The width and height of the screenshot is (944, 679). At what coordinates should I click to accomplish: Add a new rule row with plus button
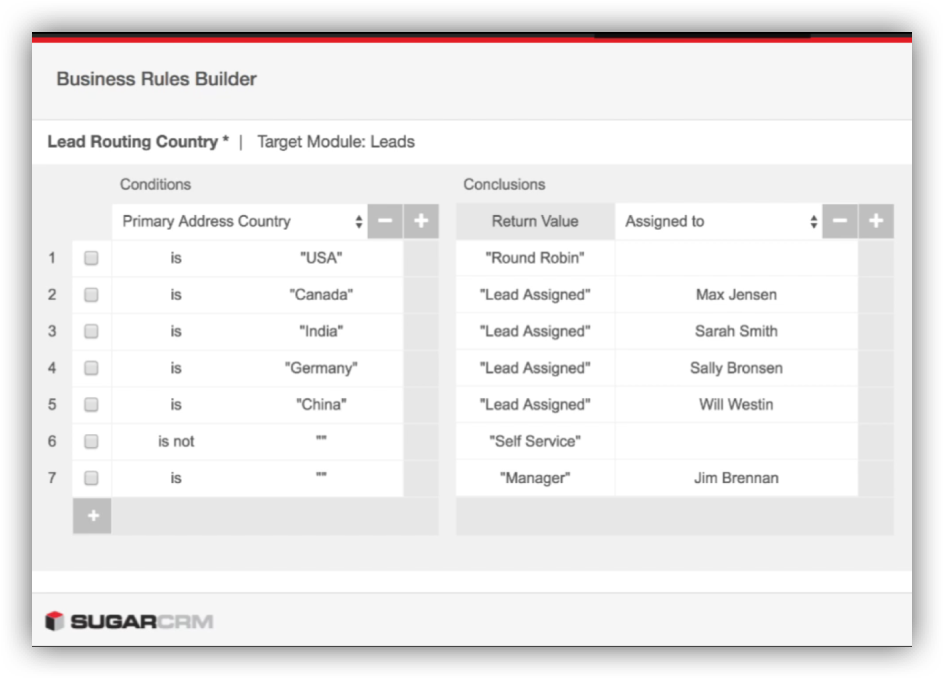[92, 516]
